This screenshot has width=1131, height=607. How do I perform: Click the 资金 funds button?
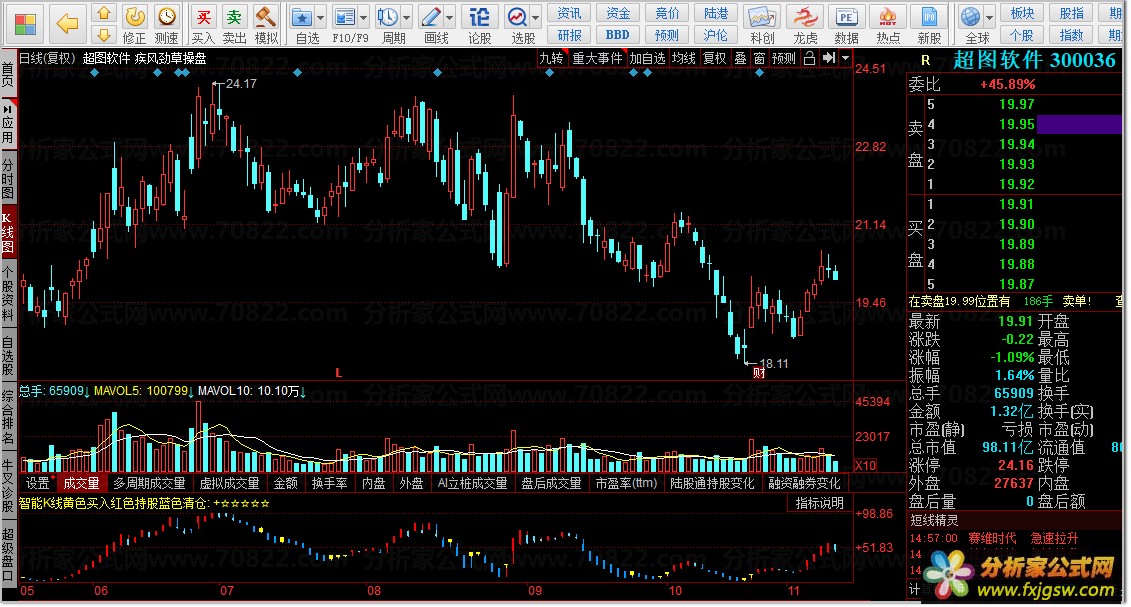click(617, 13)
